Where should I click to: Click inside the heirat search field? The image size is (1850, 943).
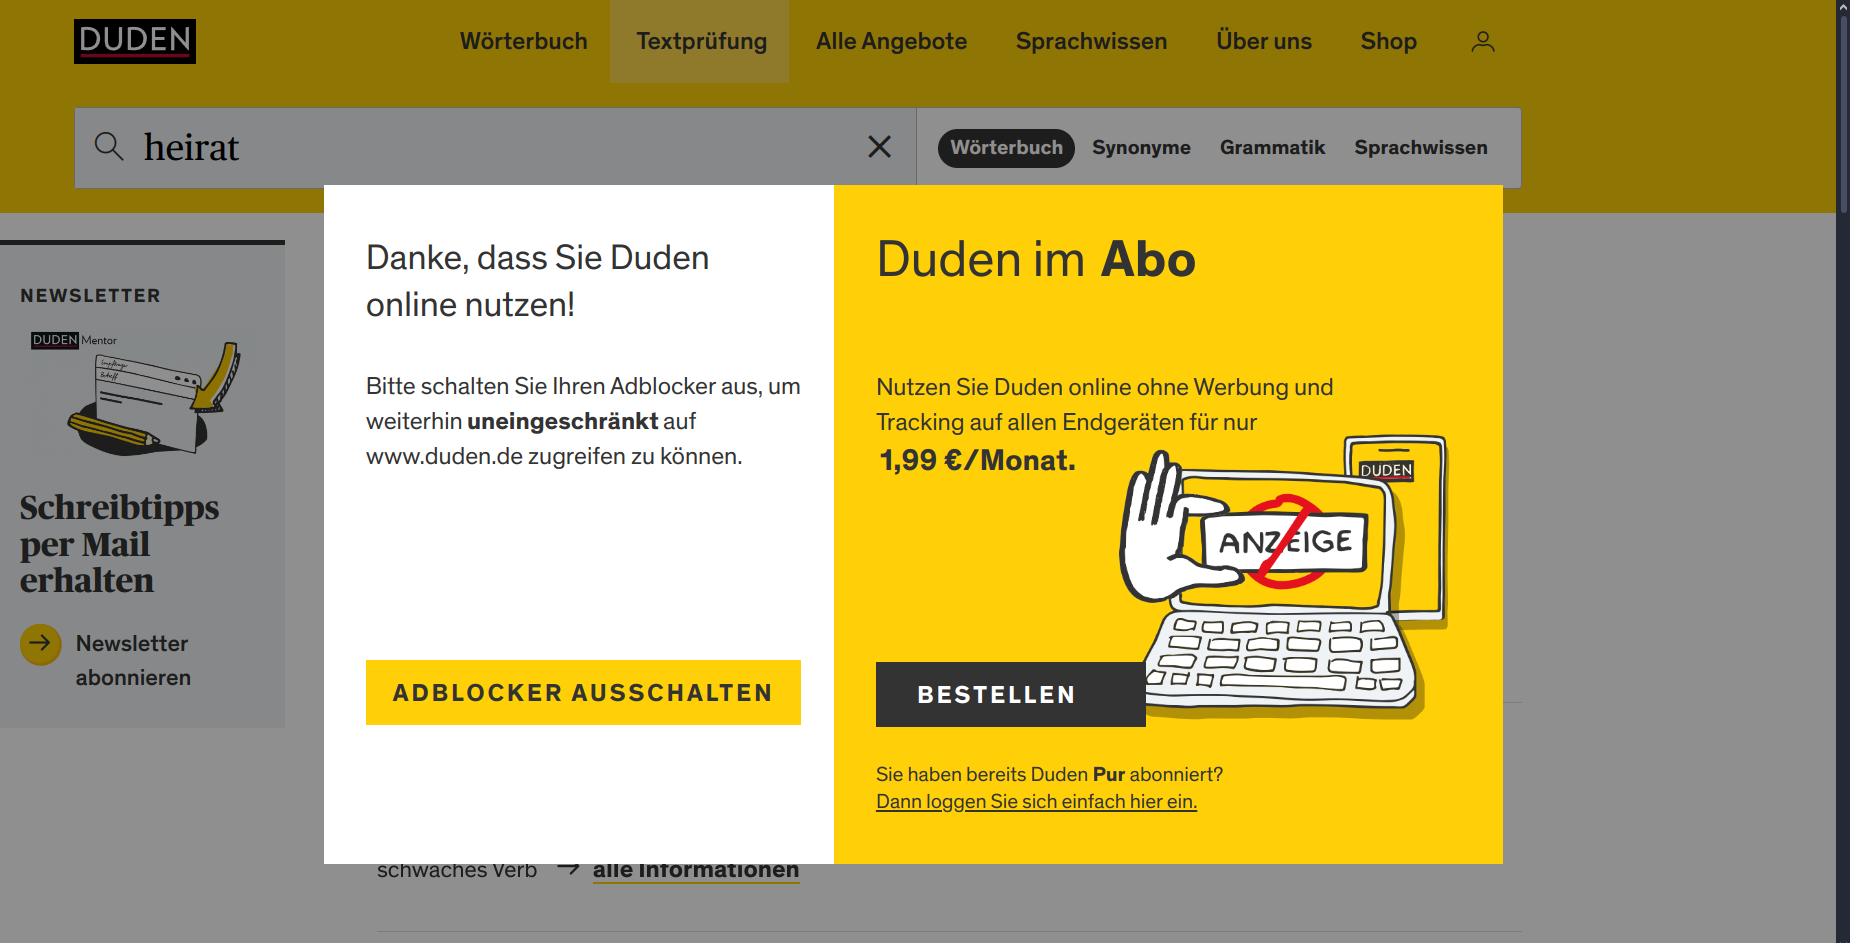(x=400, y=146)
